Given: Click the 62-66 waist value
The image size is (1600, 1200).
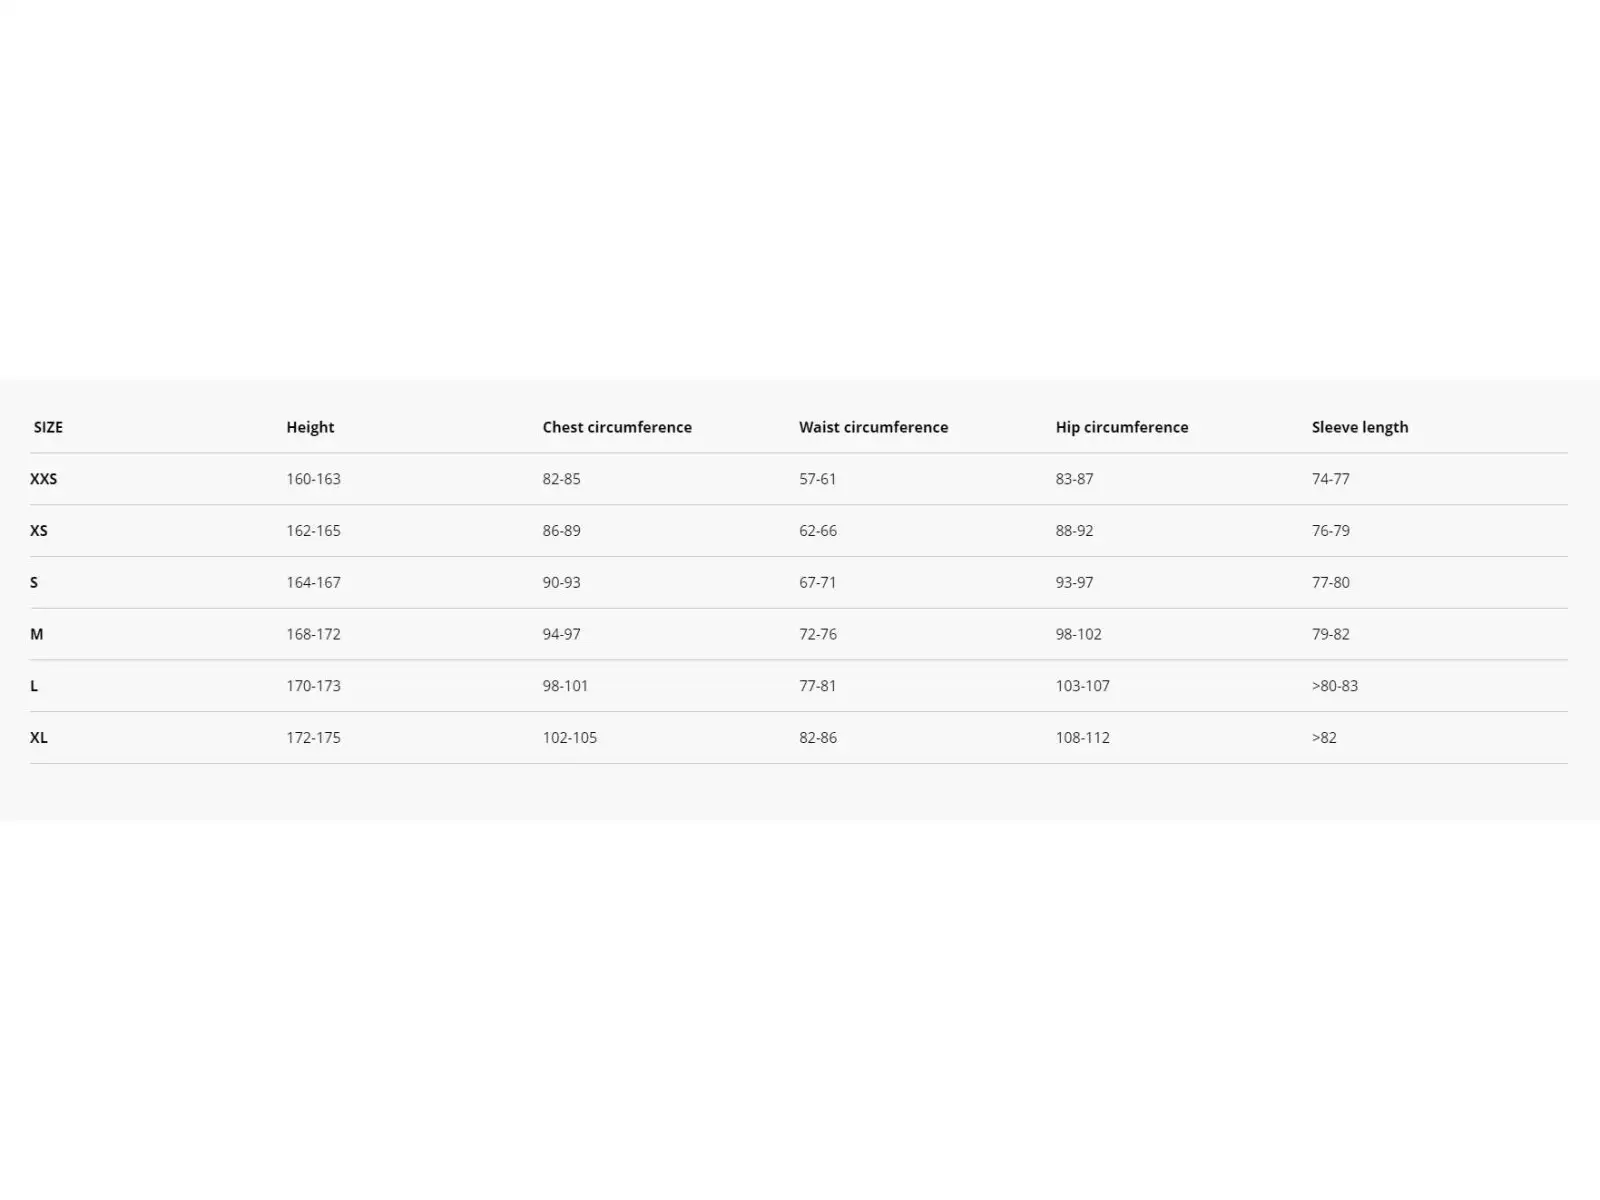Looking at the screenshot, I should [818, 531].
